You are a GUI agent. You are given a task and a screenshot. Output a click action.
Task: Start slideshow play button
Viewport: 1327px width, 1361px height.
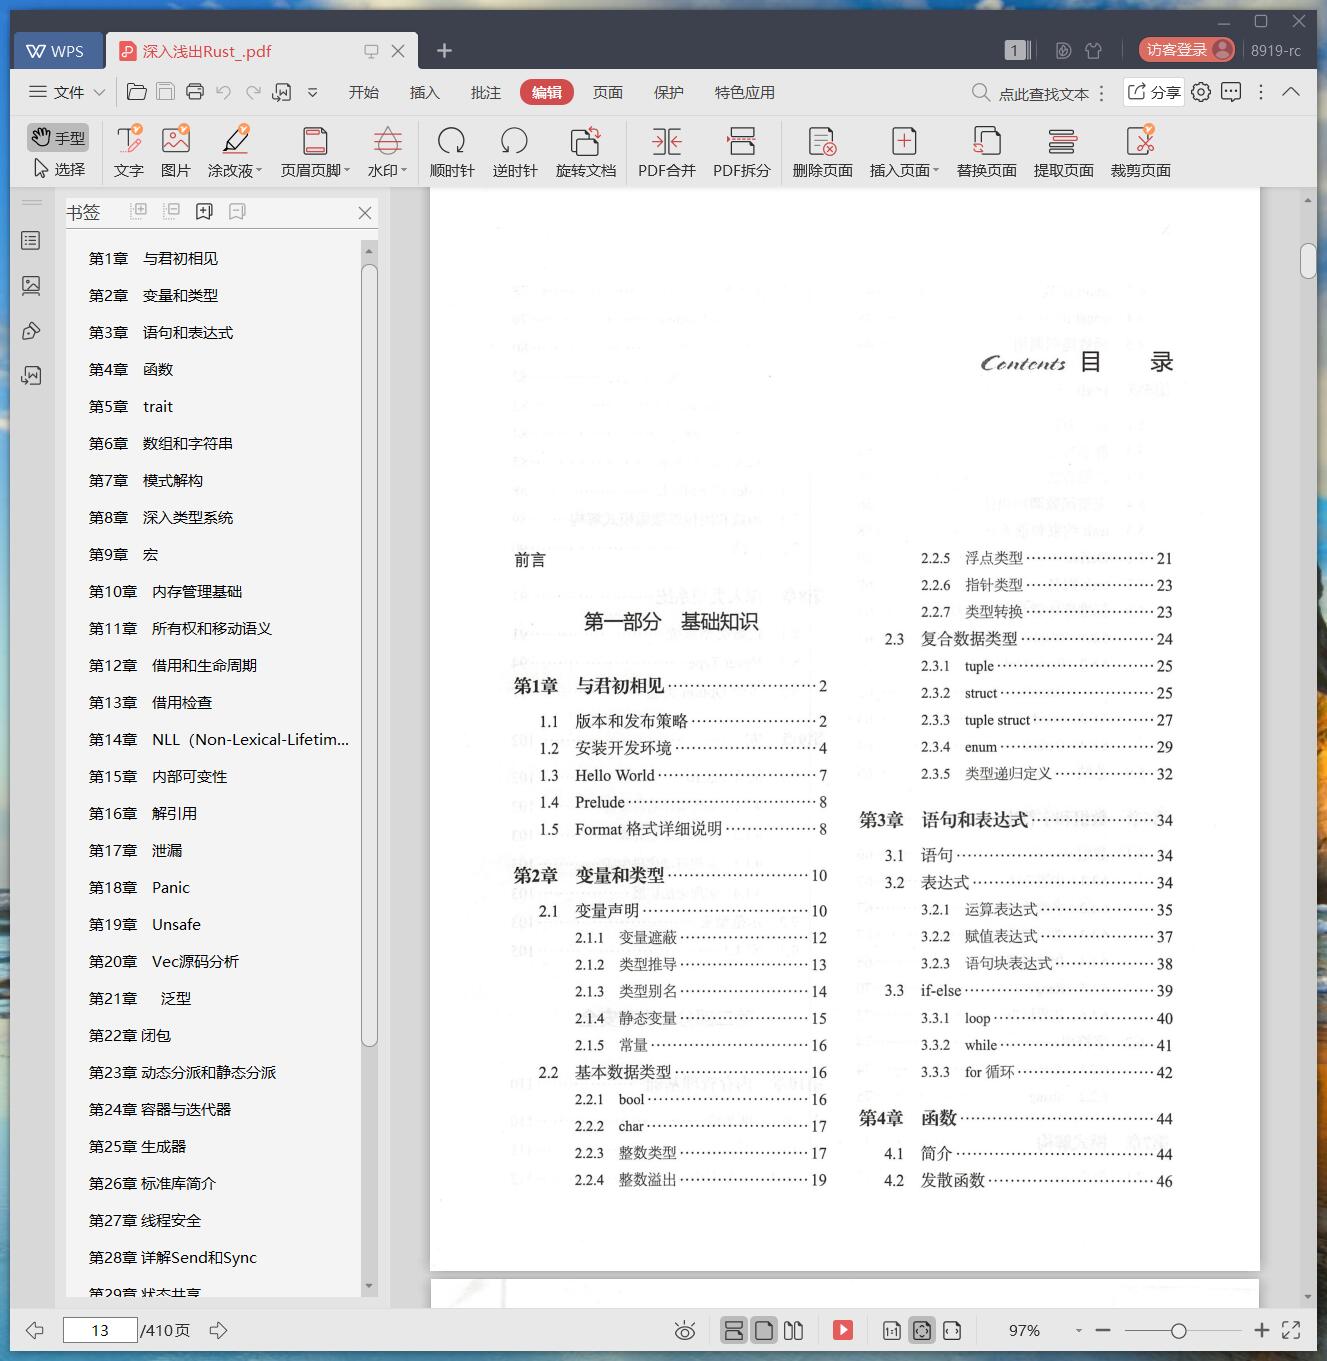pyautogui.click(x=843, y=1330)
